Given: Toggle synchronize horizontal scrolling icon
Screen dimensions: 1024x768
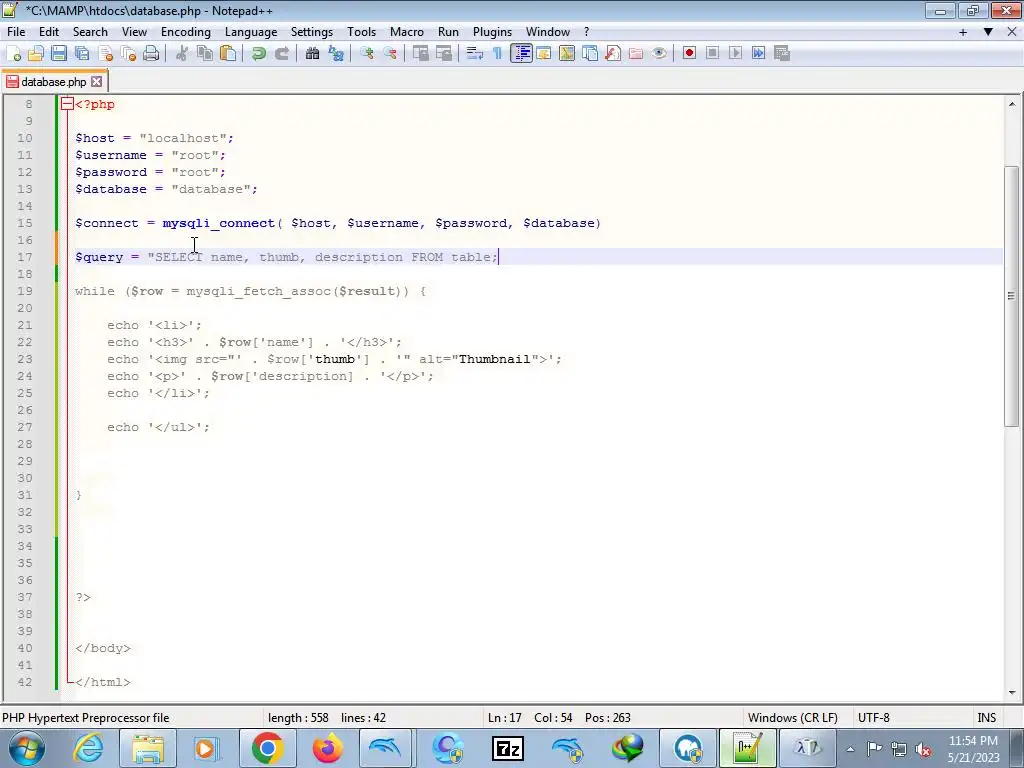Looking at the screenshot, I should point(443,54).
